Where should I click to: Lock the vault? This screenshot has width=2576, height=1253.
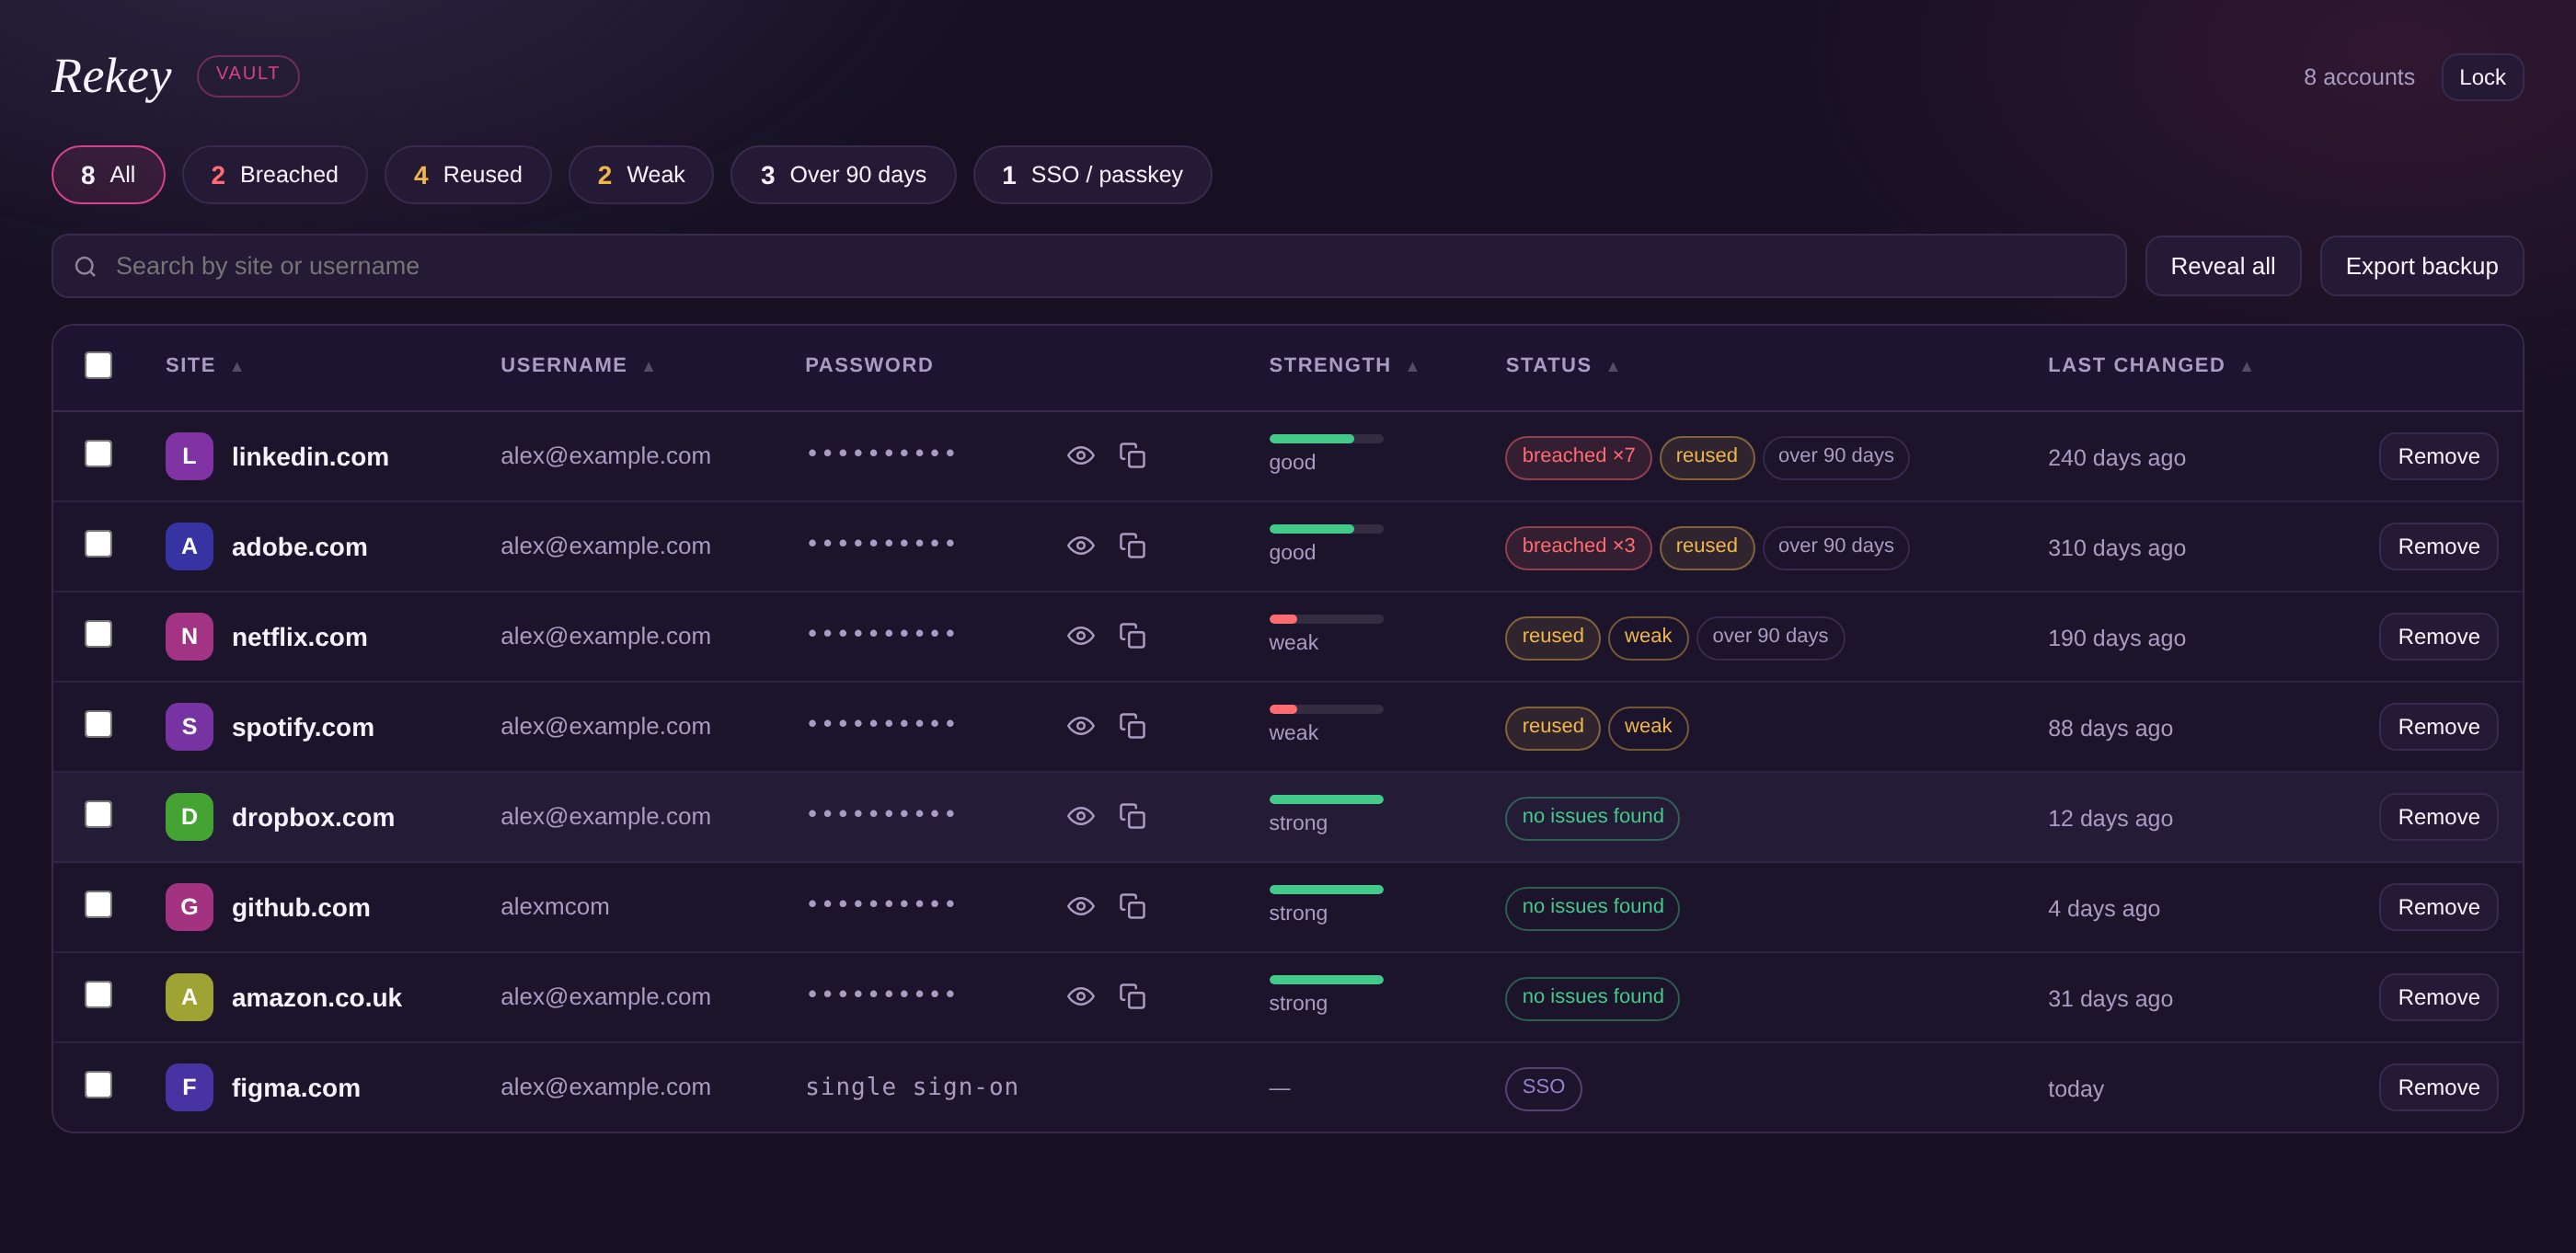tap(2481, 77)
